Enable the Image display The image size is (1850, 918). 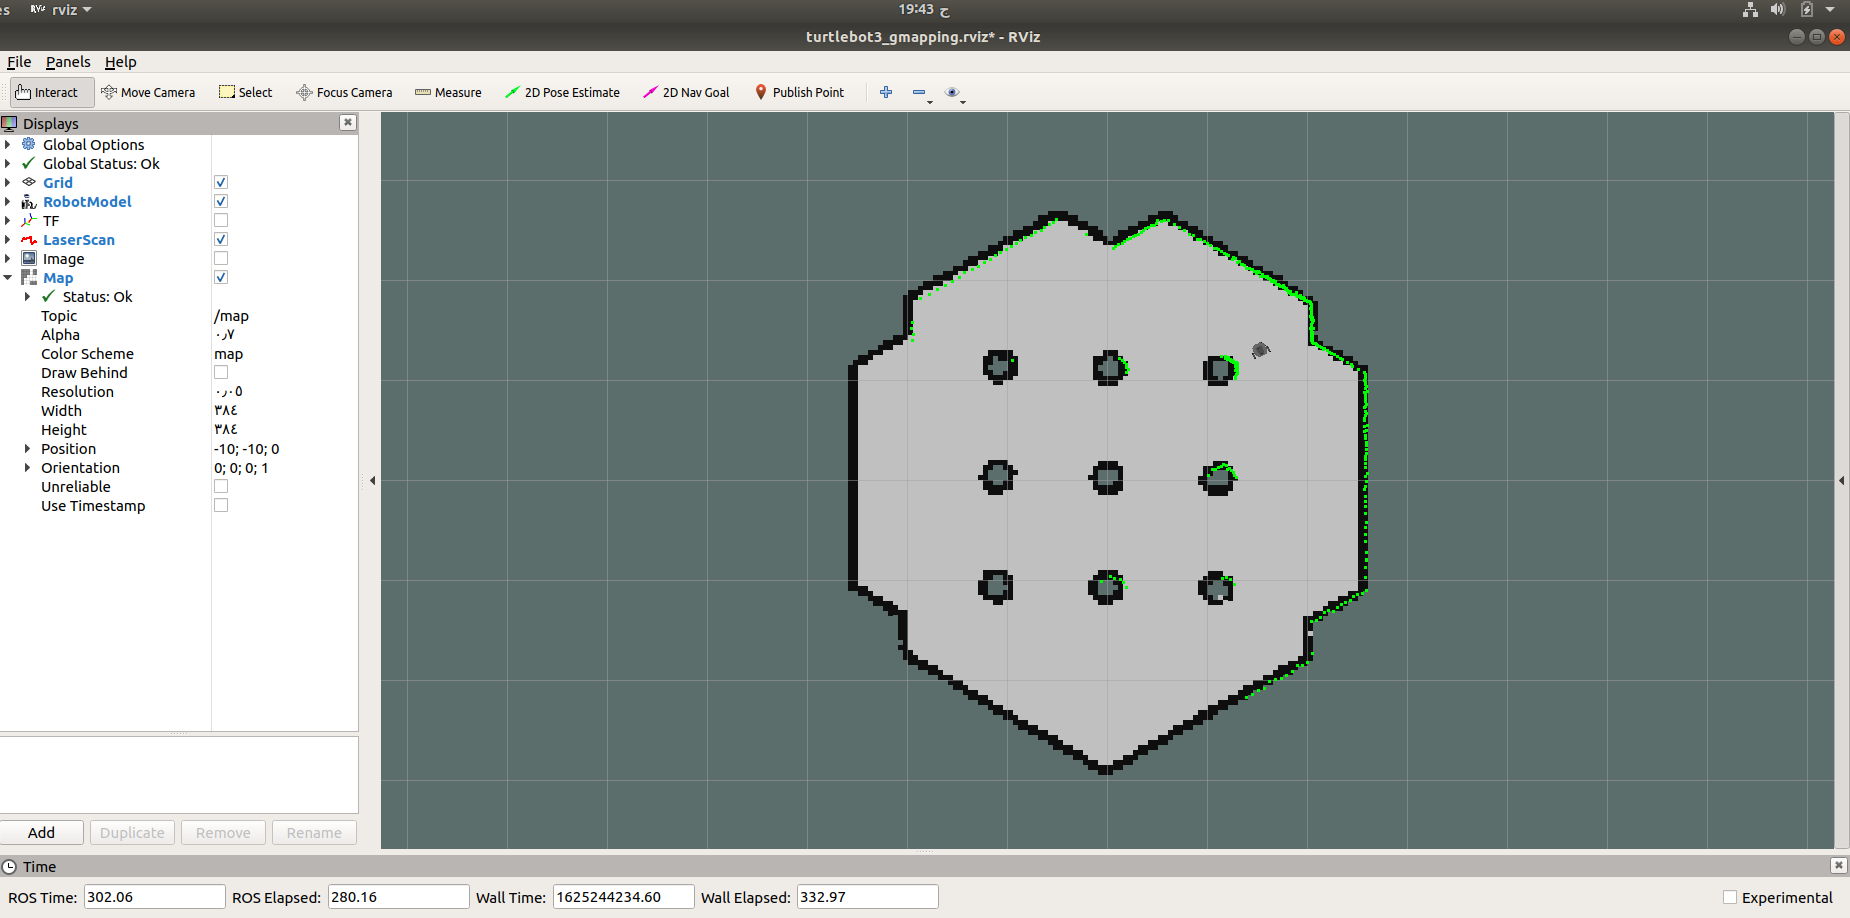220,258
